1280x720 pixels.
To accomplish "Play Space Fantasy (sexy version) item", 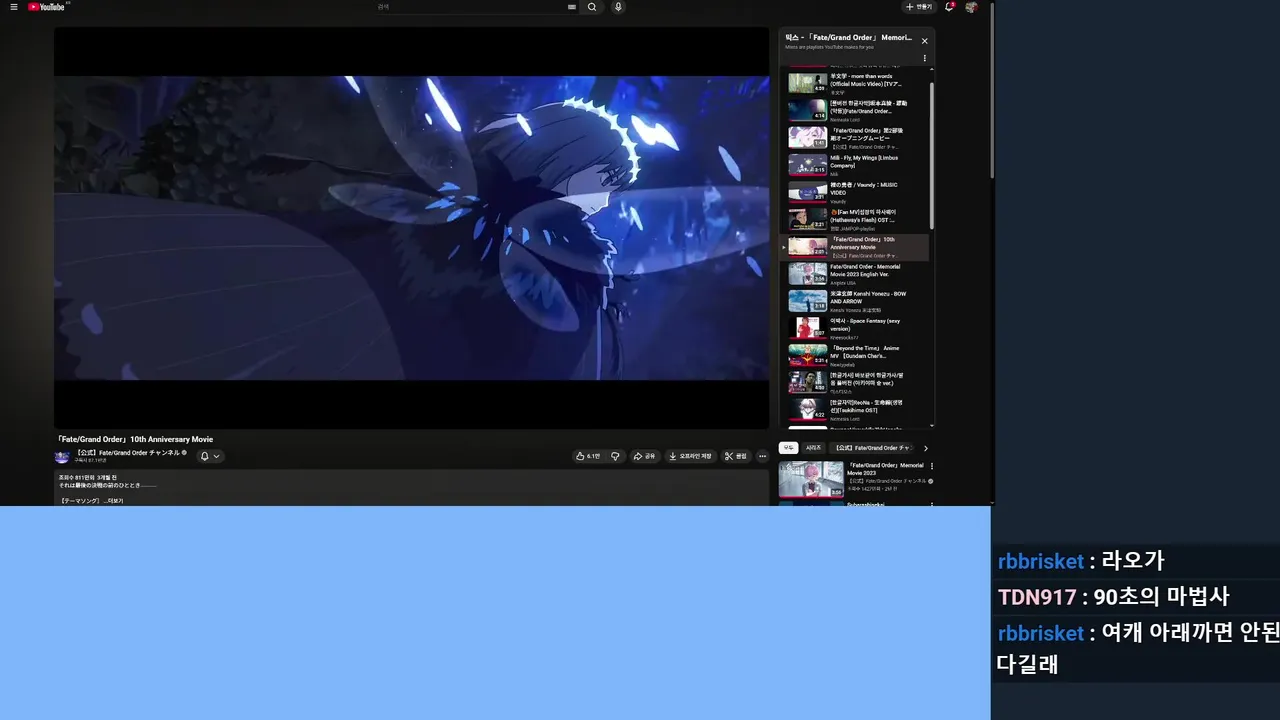I will click(856, 328).
